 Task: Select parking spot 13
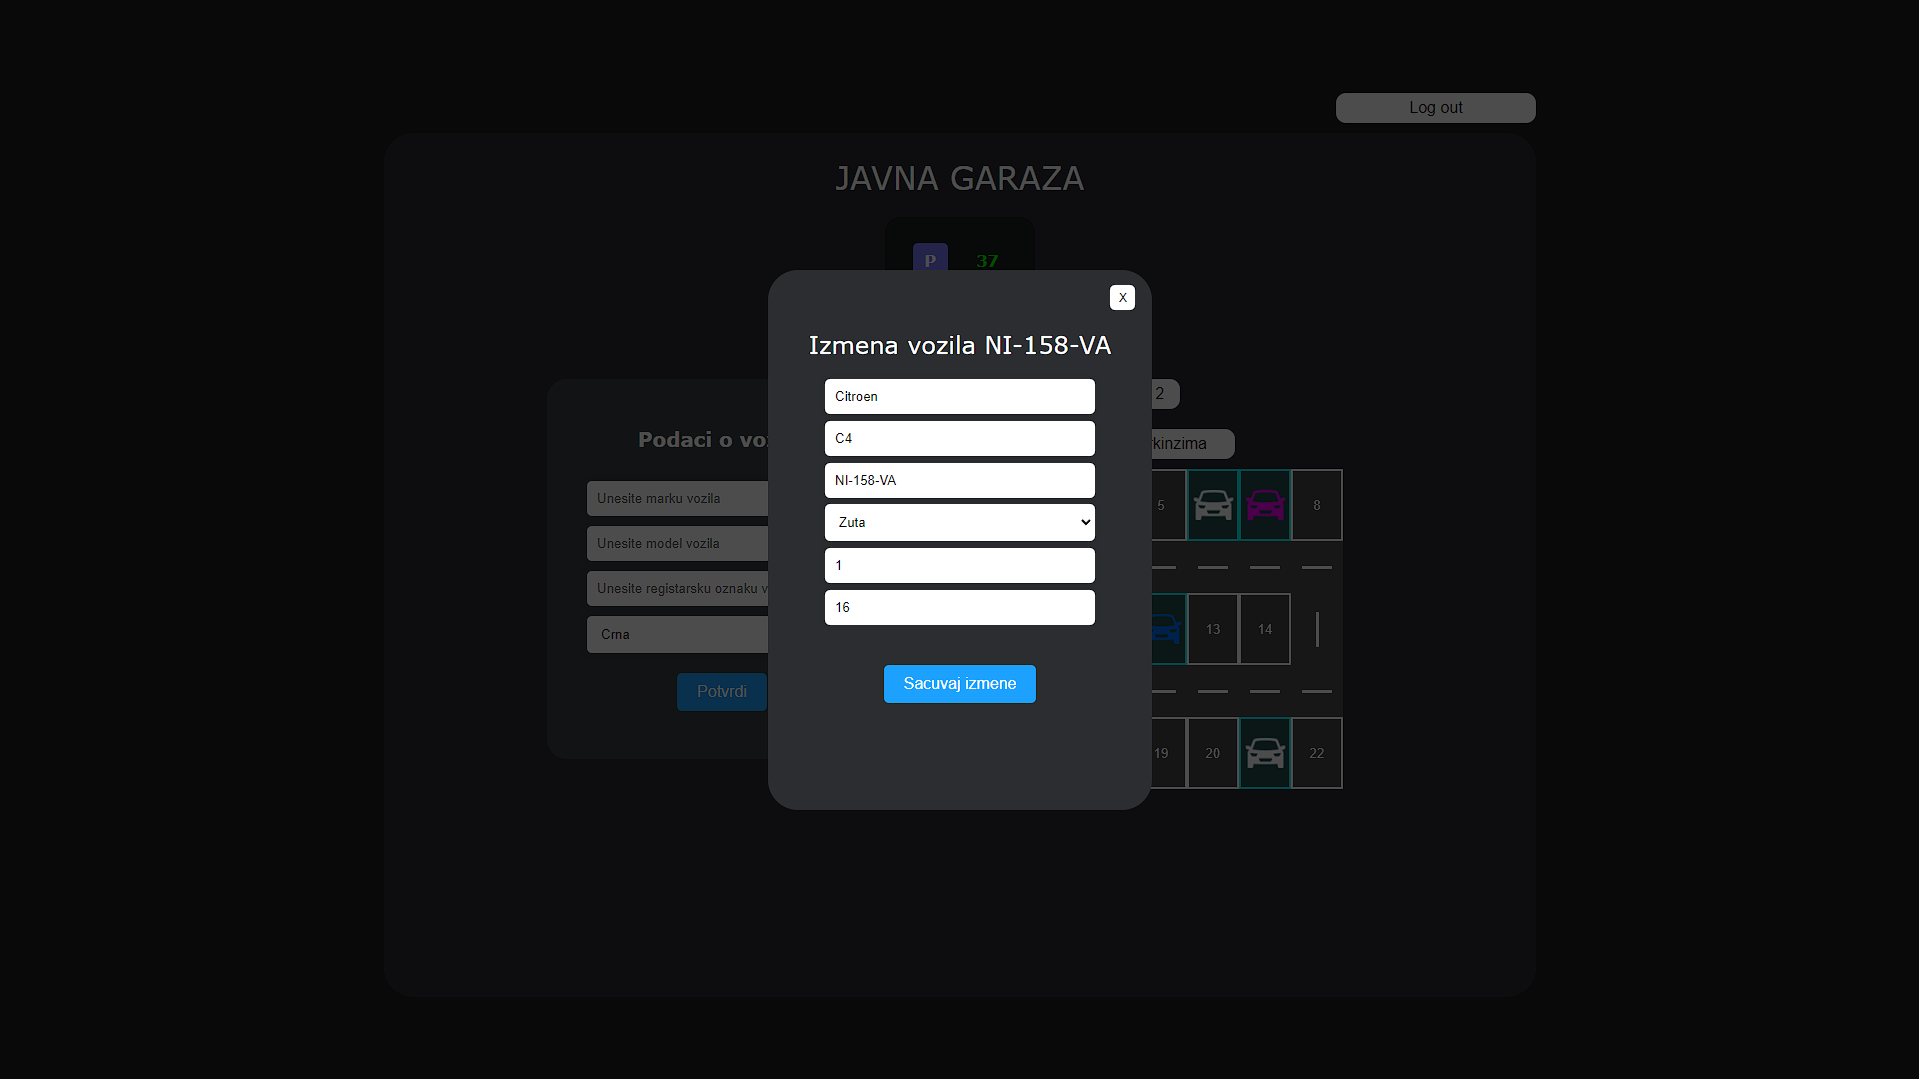(x=1213, y=629)
